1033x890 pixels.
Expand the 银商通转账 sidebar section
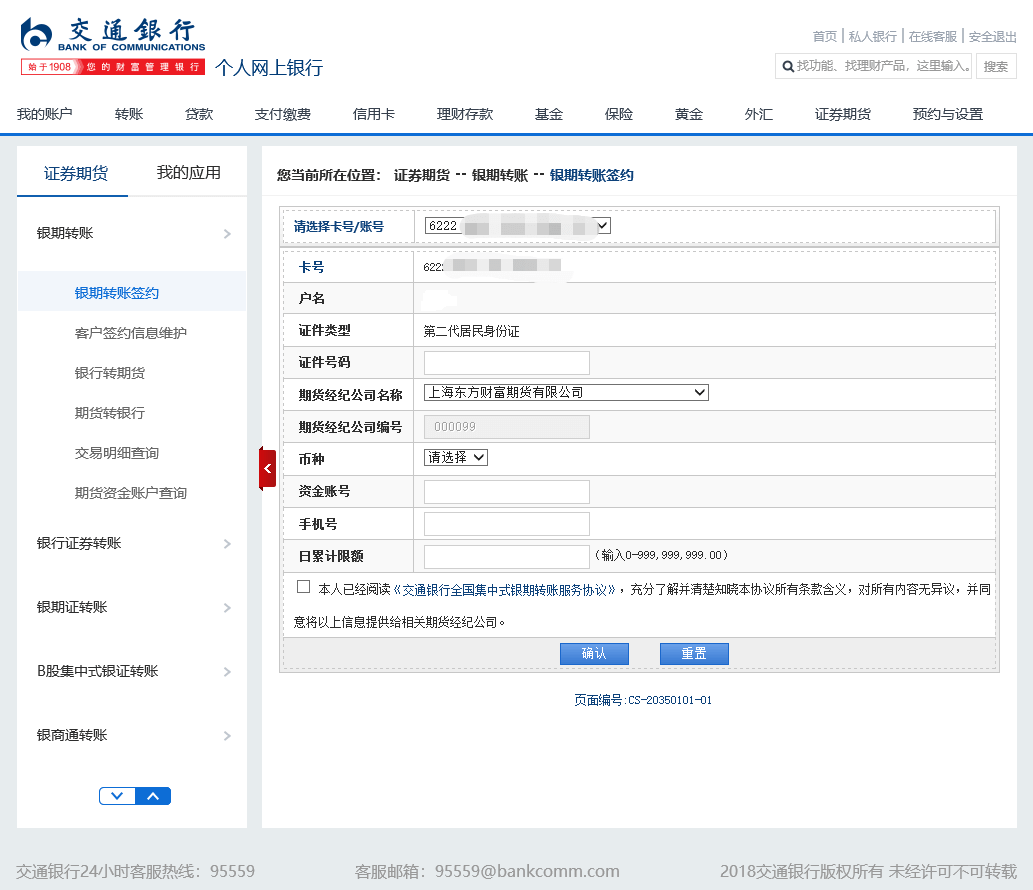[x=132, y=735]
